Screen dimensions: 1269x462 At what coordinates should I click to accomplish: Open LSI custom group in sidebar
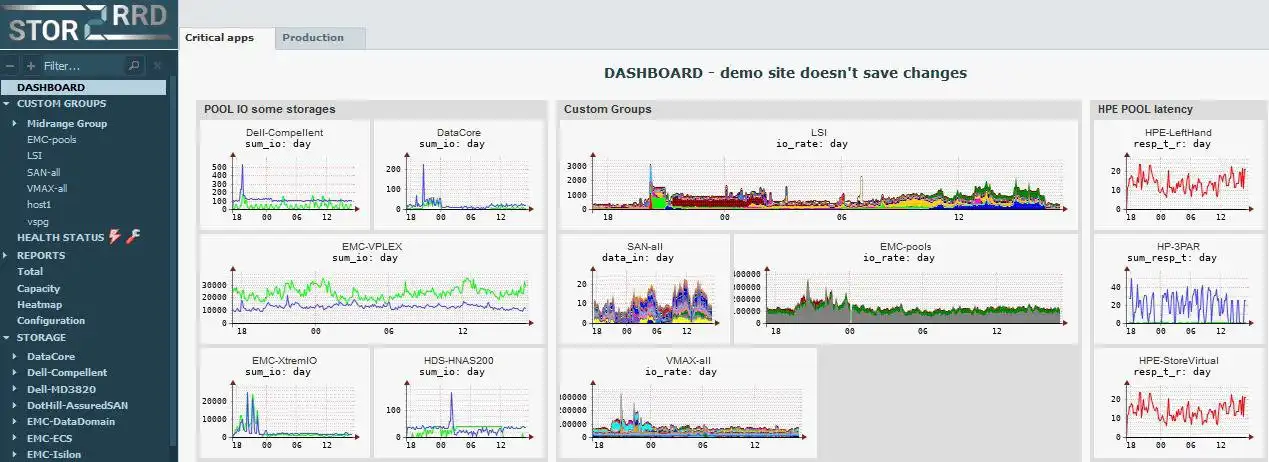pos(35,156)
